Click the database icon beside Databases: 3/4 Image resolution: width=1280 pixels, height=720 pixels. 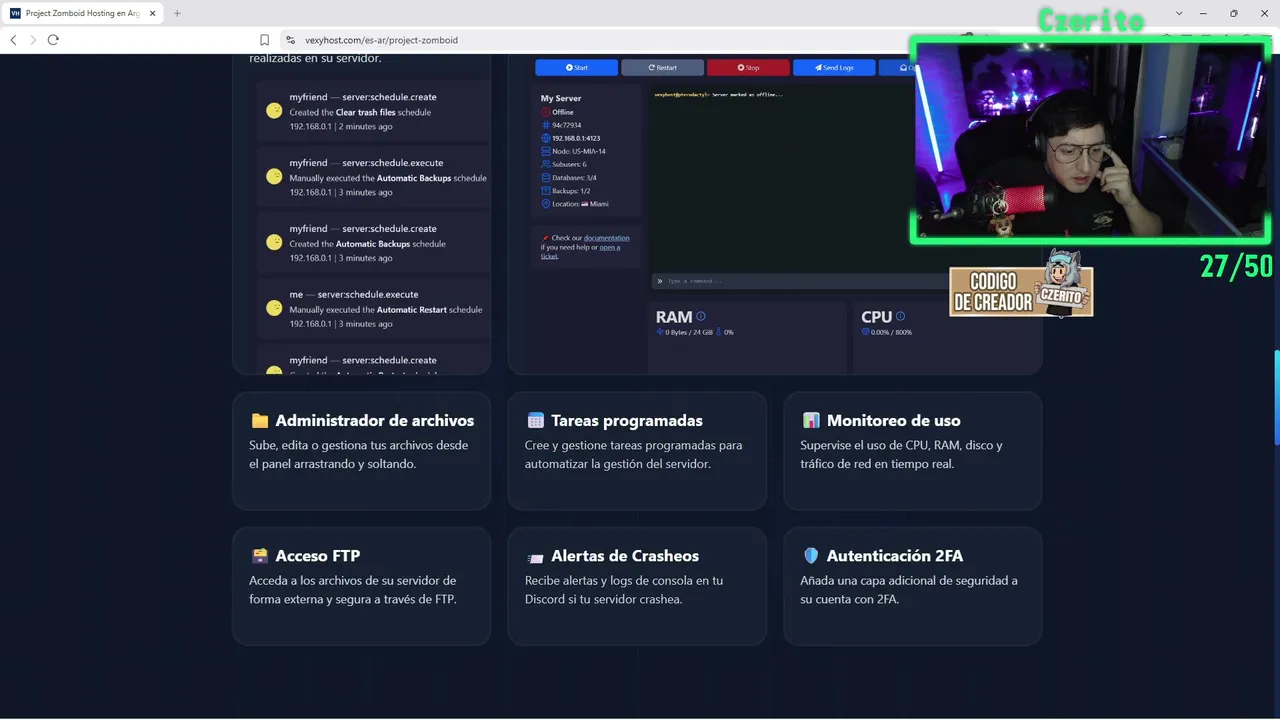coord(545,177)
